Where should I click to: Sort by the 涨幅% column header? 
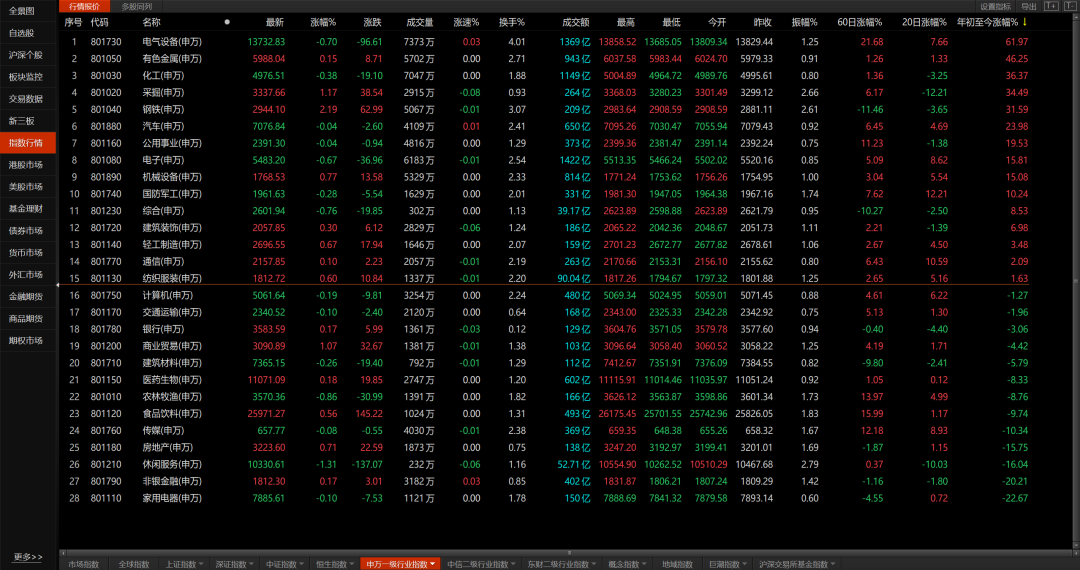click(x=324, y=22)
